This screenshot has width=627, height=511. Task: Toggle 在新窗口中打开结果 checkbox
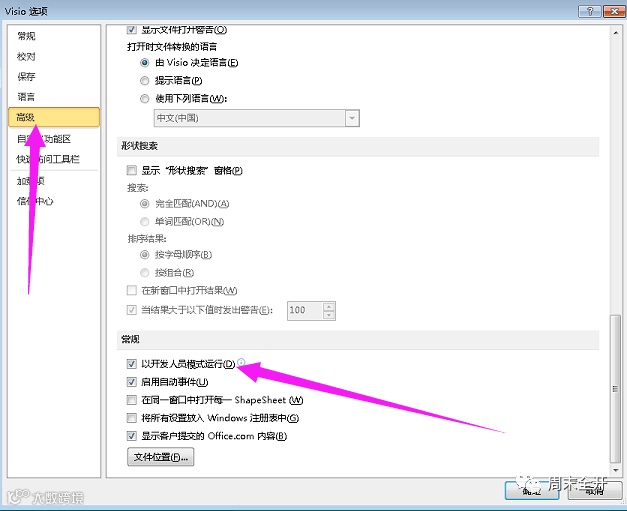(132, 290)
